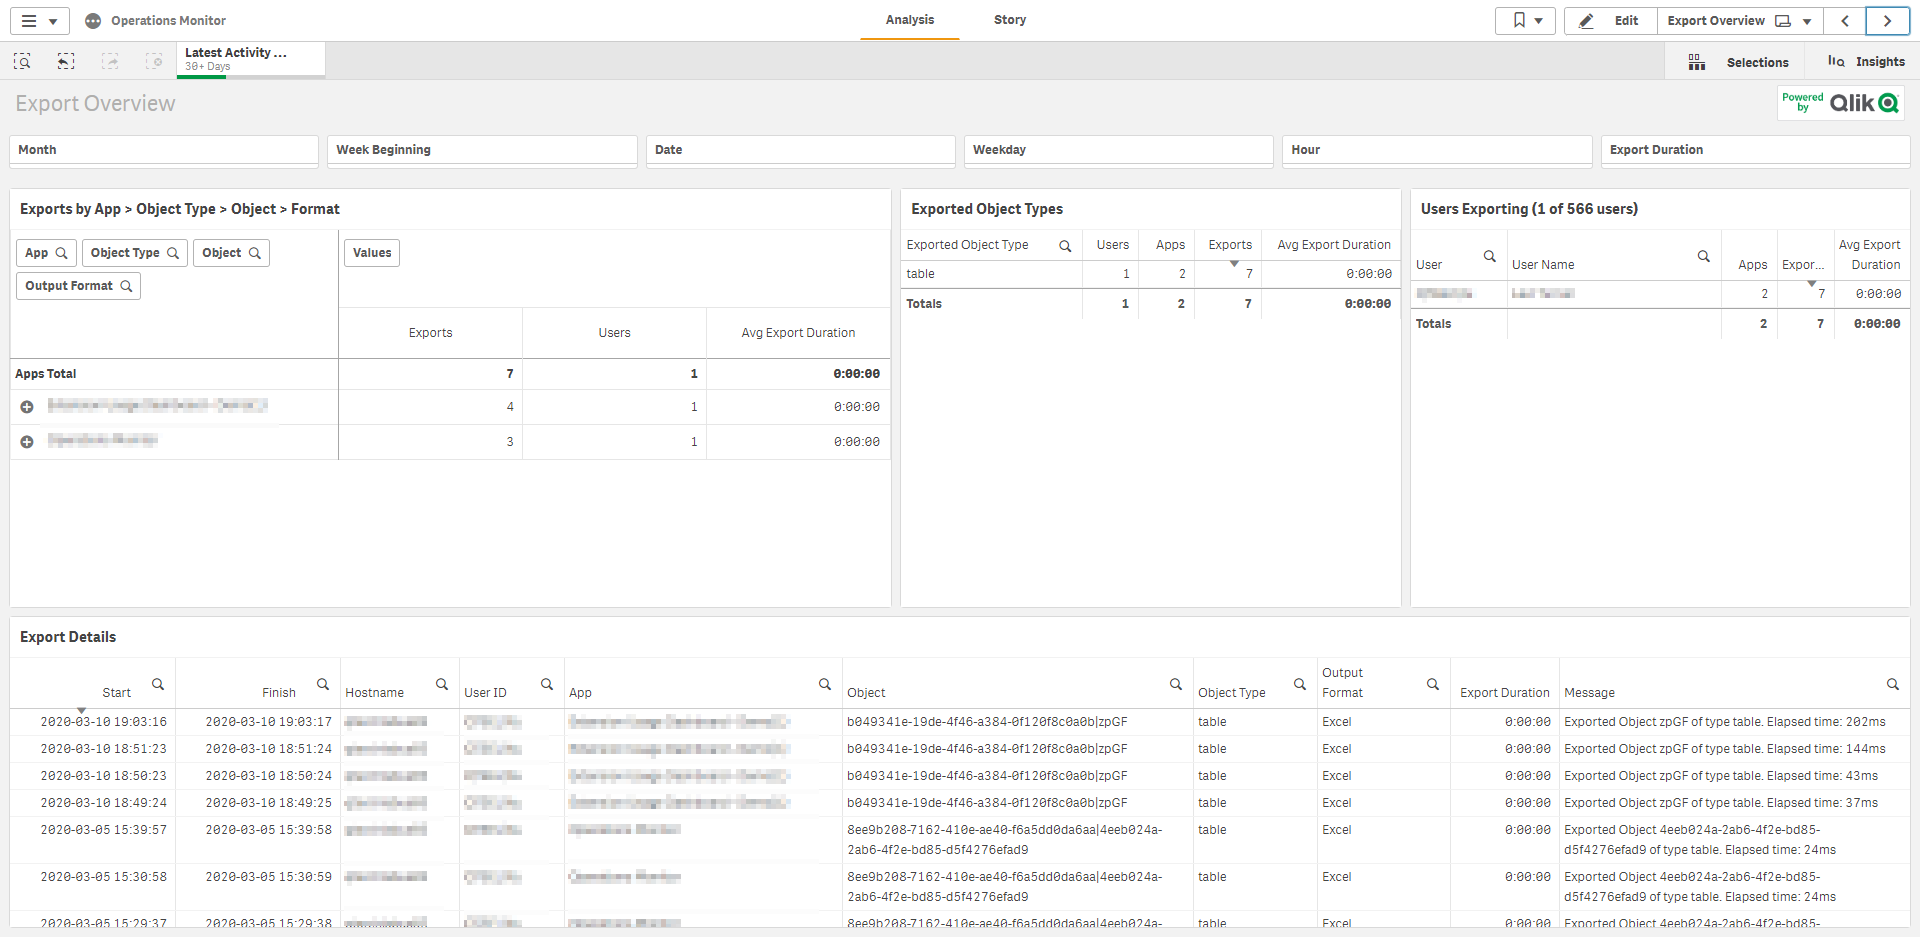
Task: Search the Message column in Export Details
Action: pos(1892,685)
